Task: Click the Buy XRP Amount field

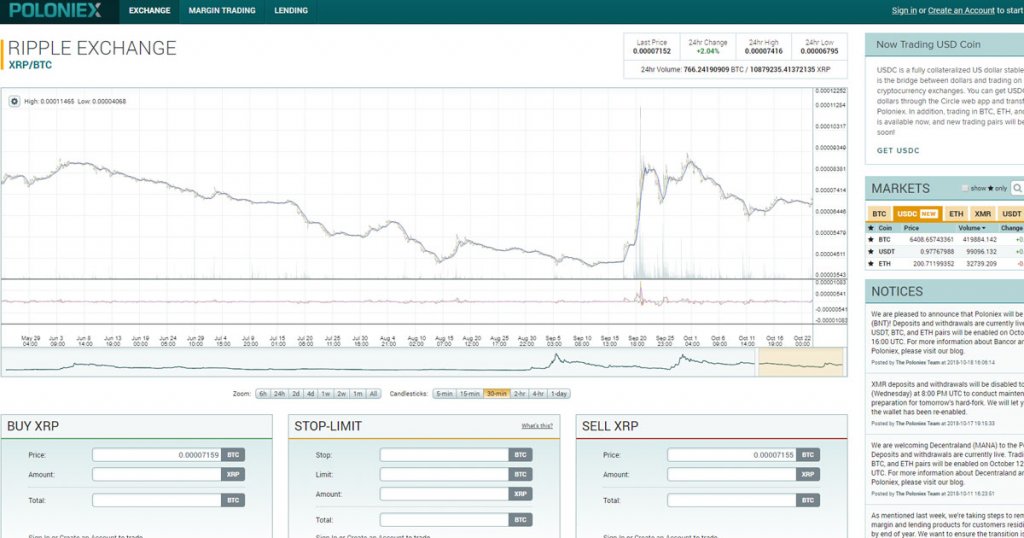Action: click(x=157, y=474)
